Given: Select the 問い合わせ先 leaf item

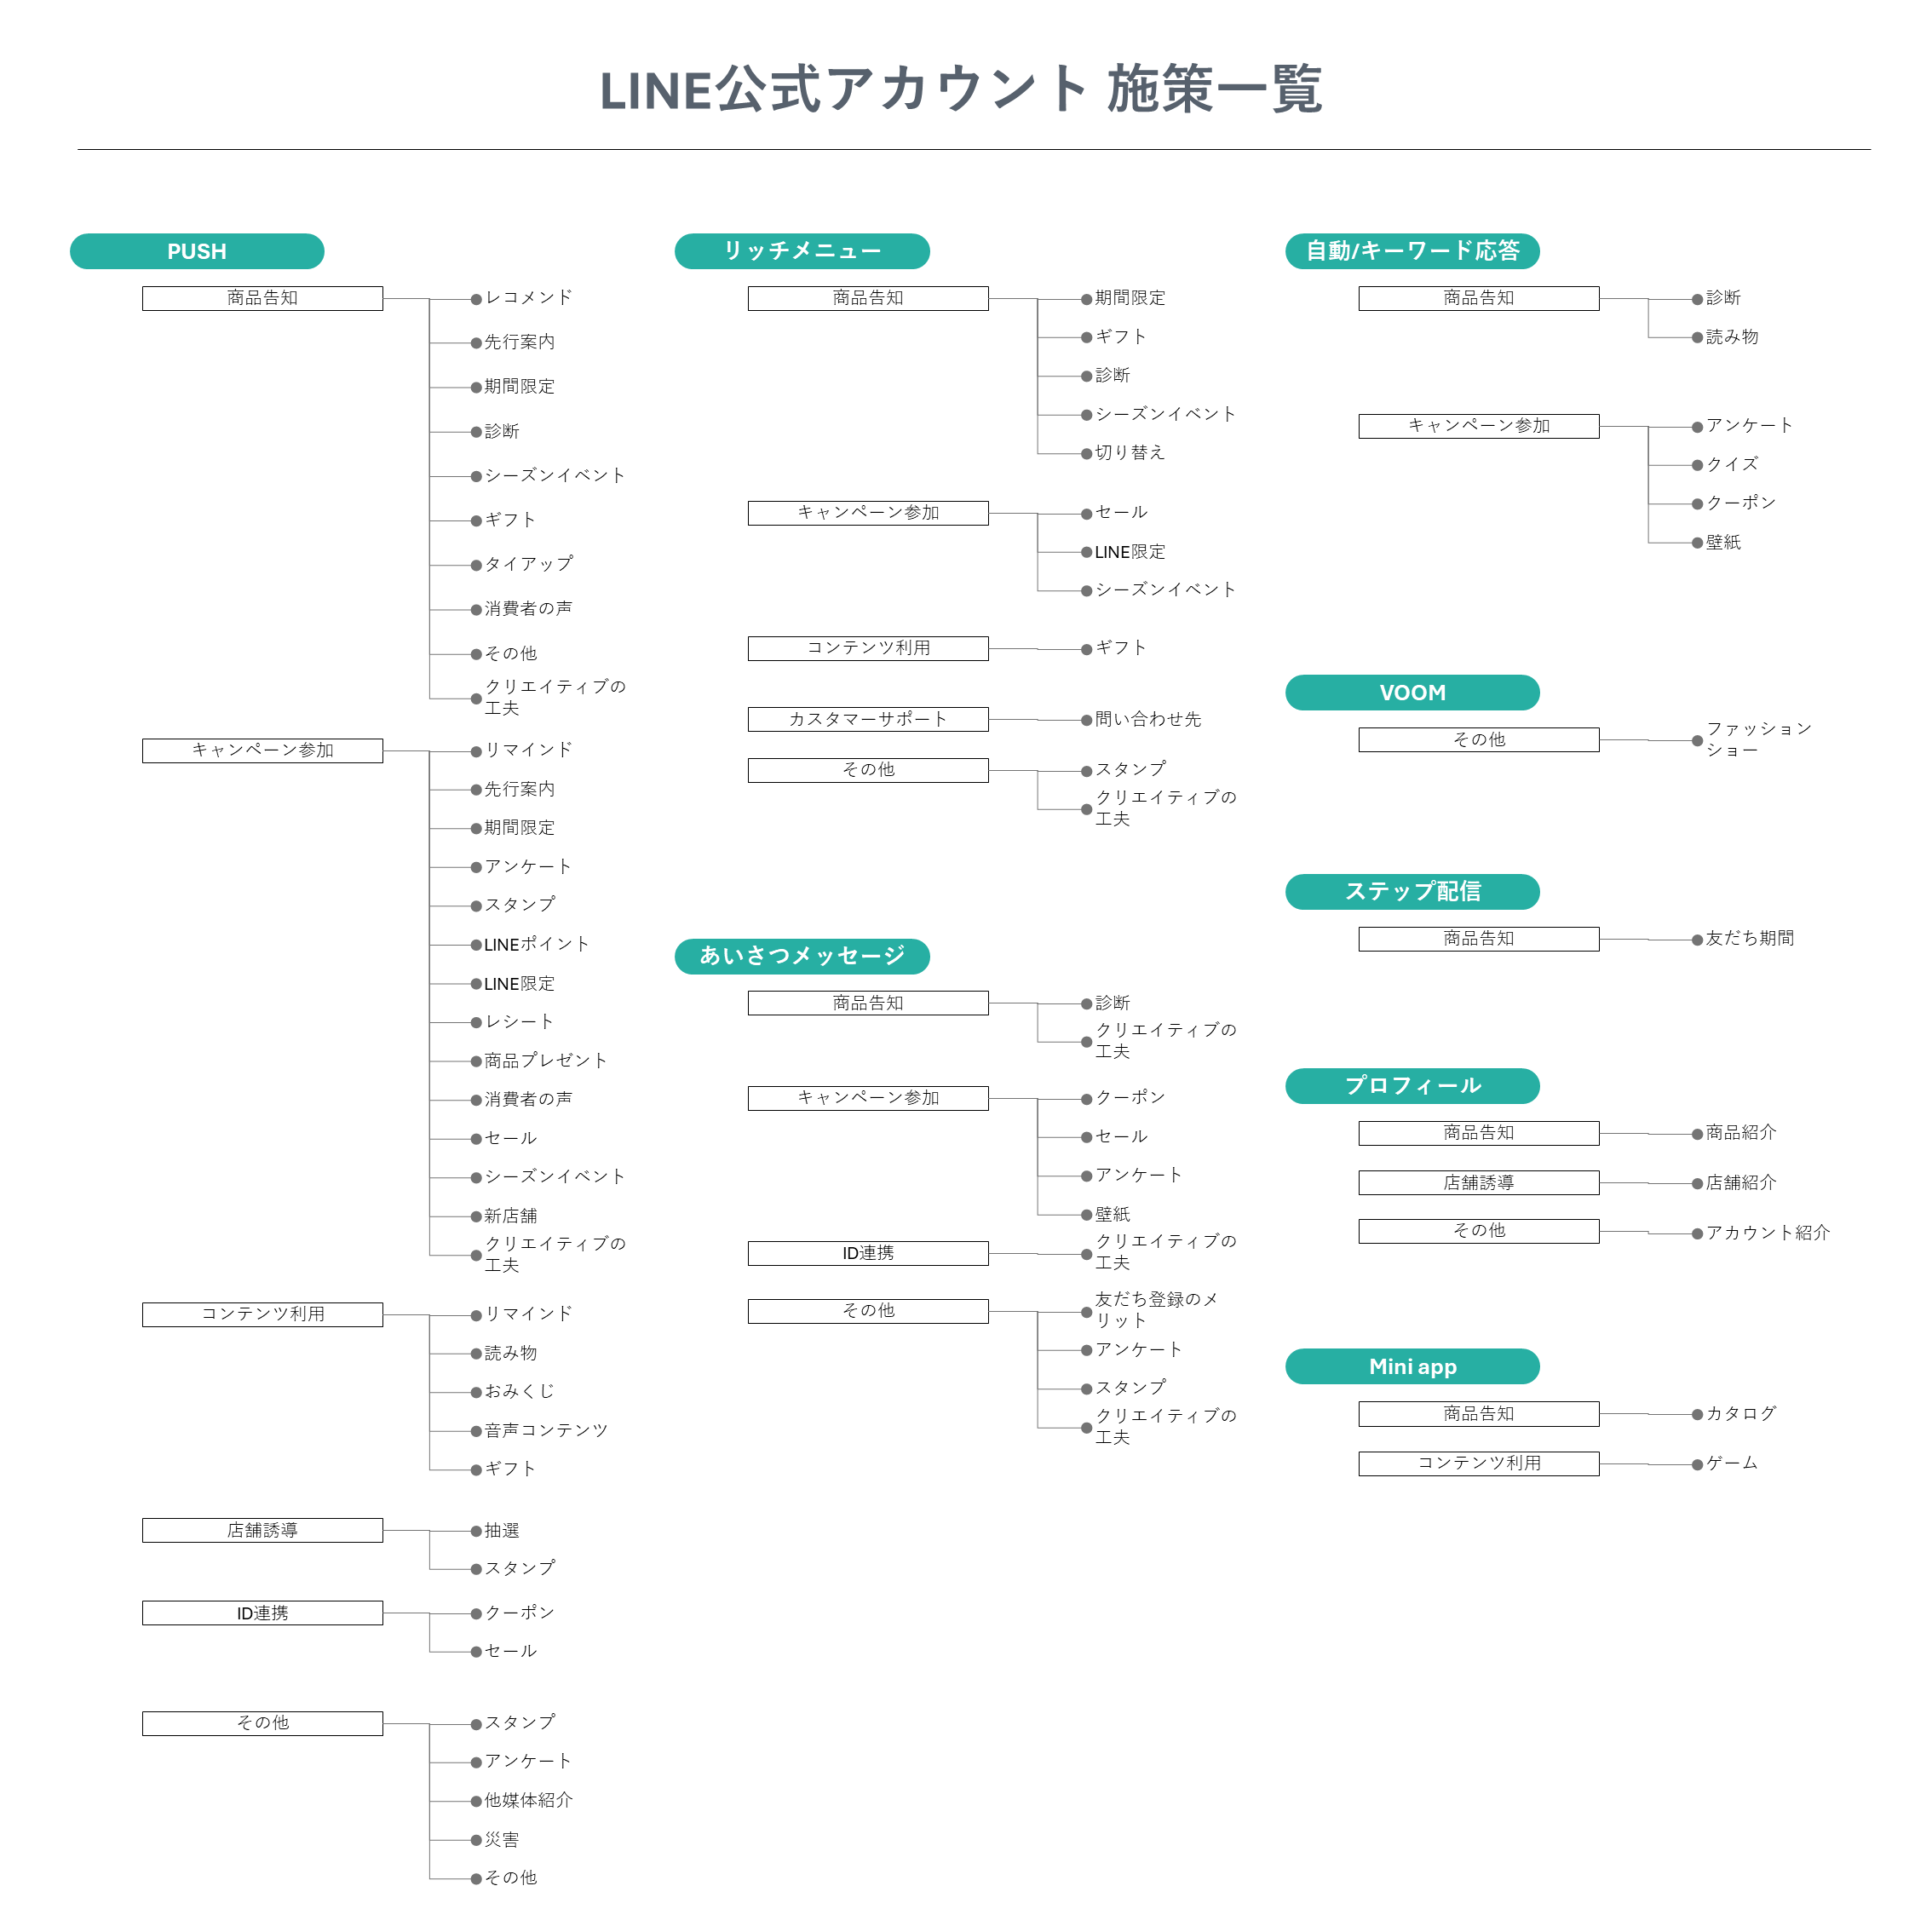Looking at the screenshot, I should coord(1147,719).
